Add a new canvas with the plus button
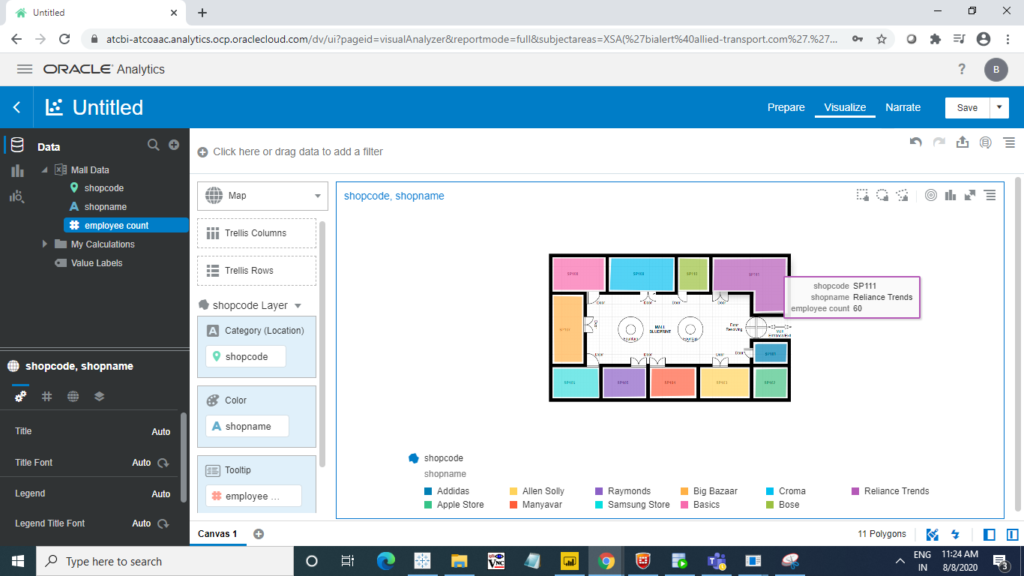This screenshot has height=576, width=1024. tap(257, 534)
